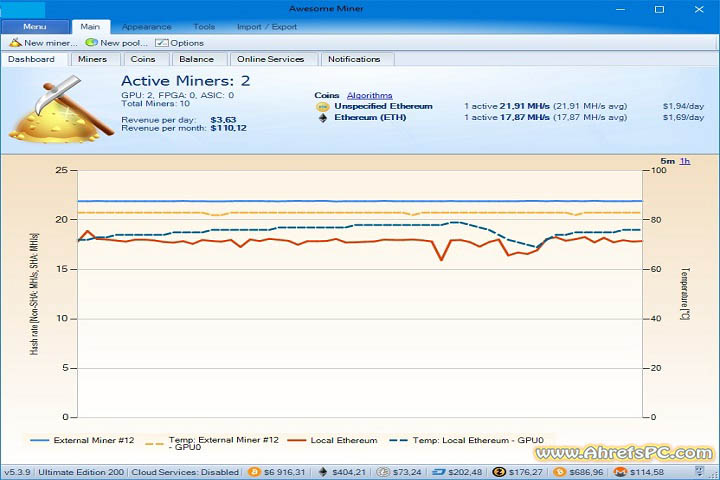Viewport: 720px width, 480px height.
Task: Click the External Miner #12 legend line
Action: (x=39, y=440)
